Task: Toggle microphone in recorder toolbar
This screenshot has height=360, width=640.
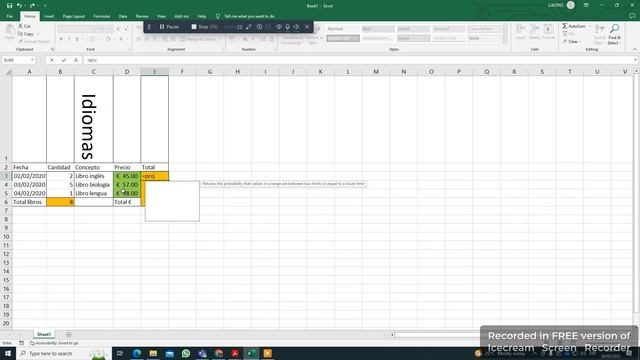Action: coord(287,27)
